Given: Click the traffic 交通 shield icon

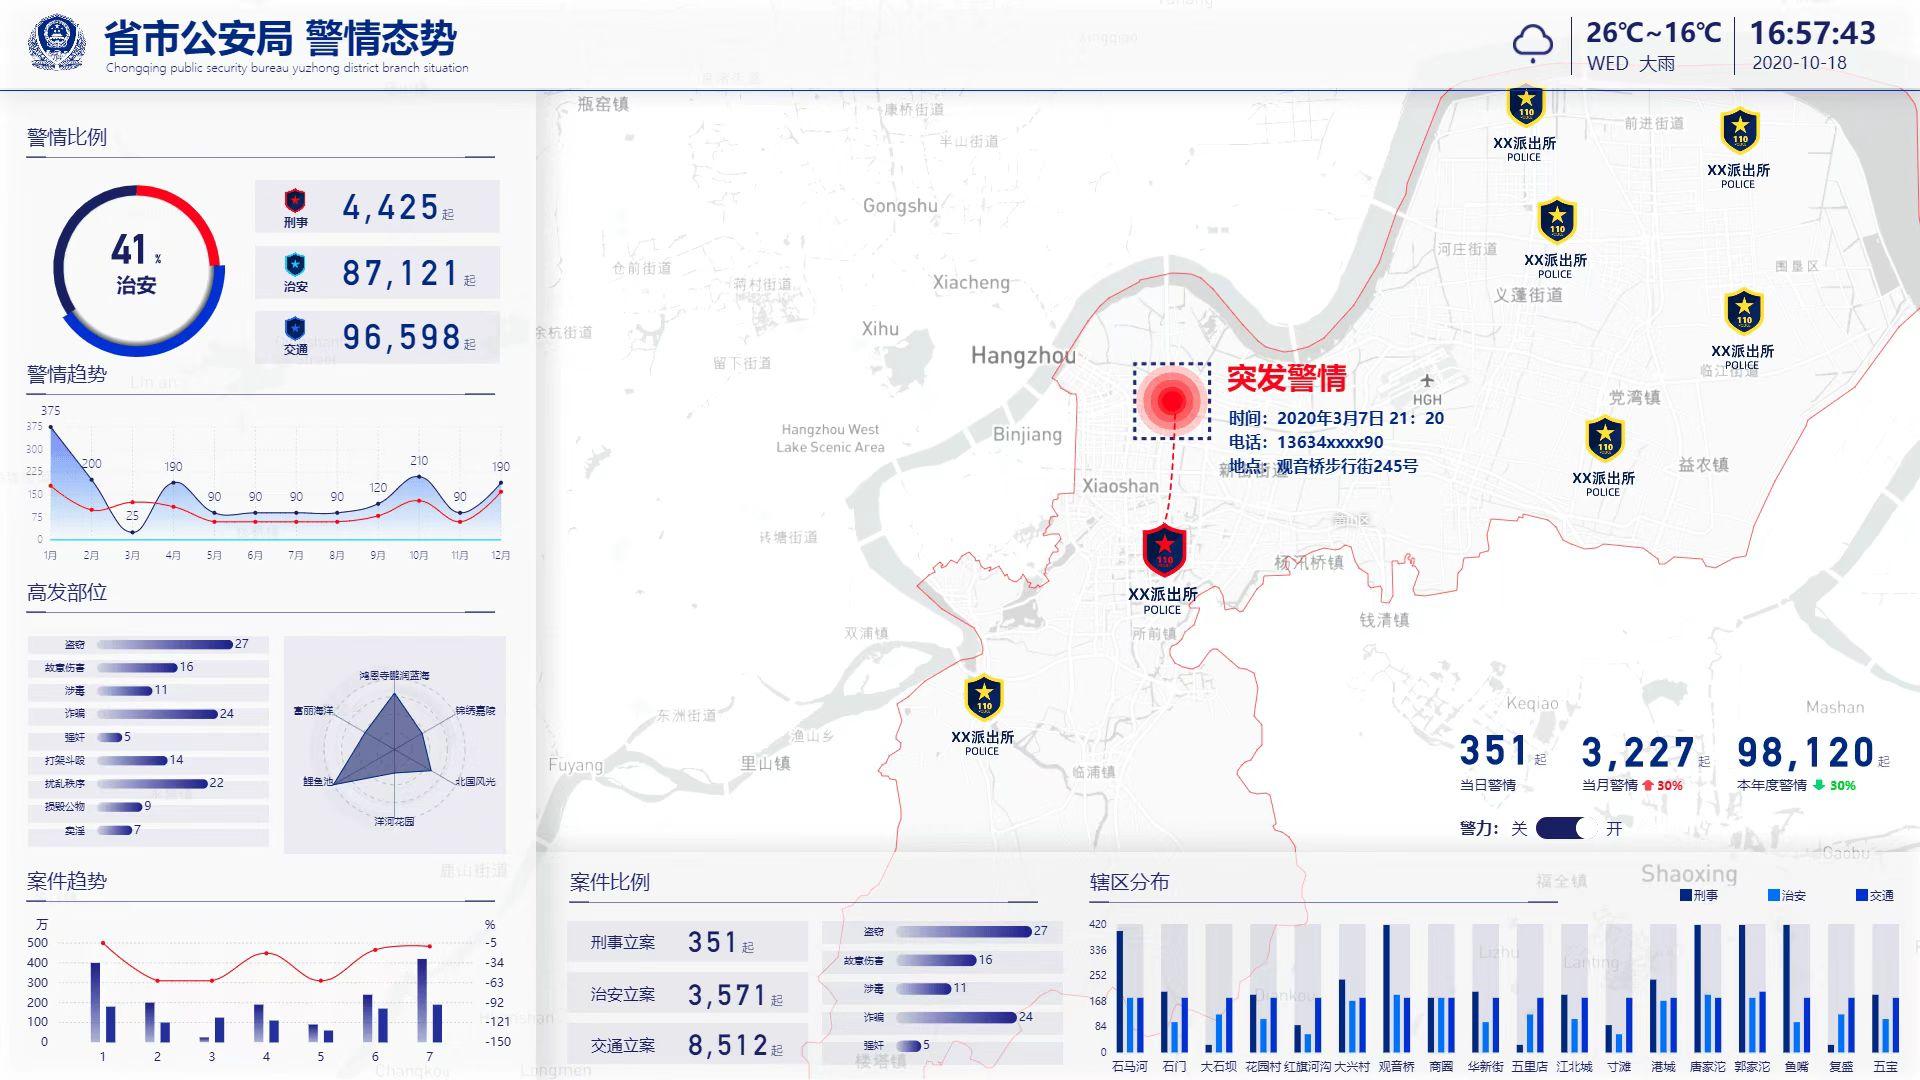Looking at the screenshot, I should pos(295,329).
